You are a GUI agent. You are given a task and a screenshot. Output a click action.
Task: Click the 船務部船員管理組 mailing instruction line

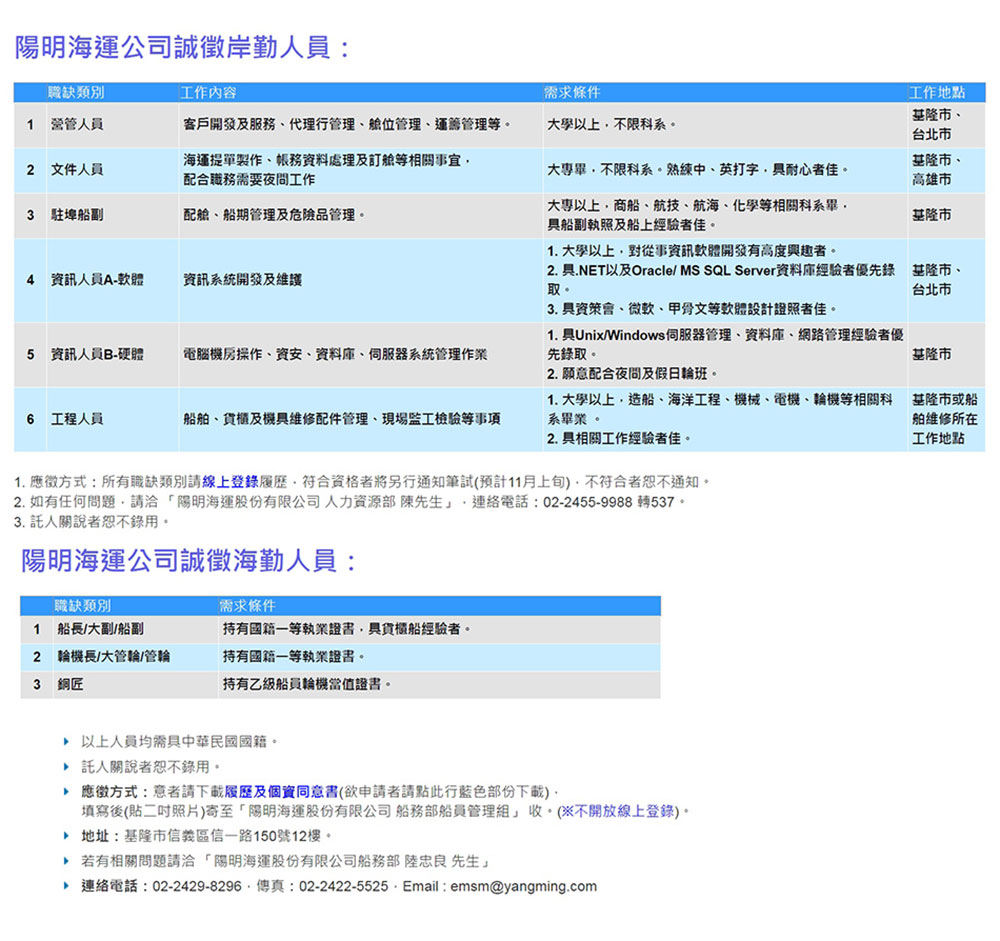[x=385, y=811]
